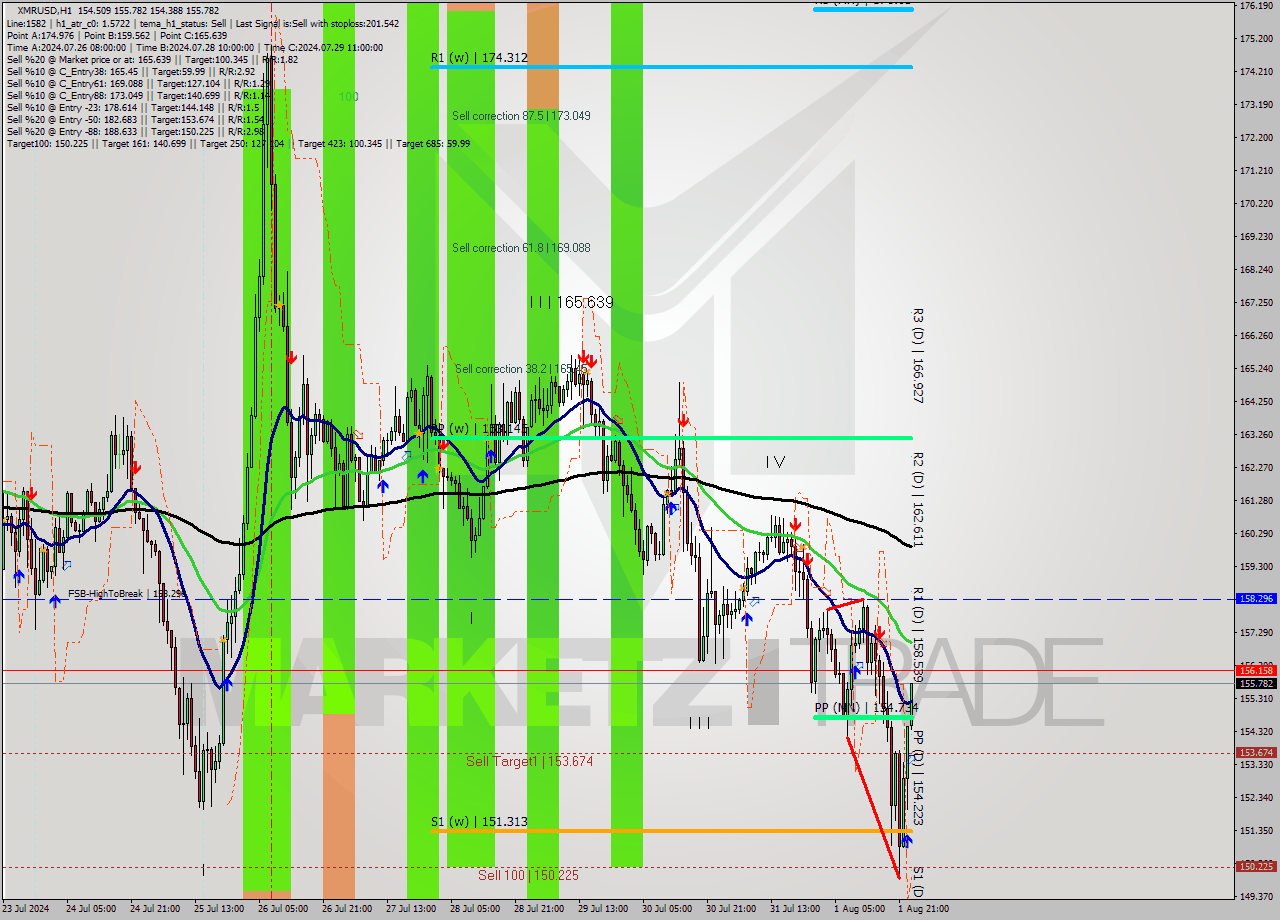Click the green '100' label

348,97
